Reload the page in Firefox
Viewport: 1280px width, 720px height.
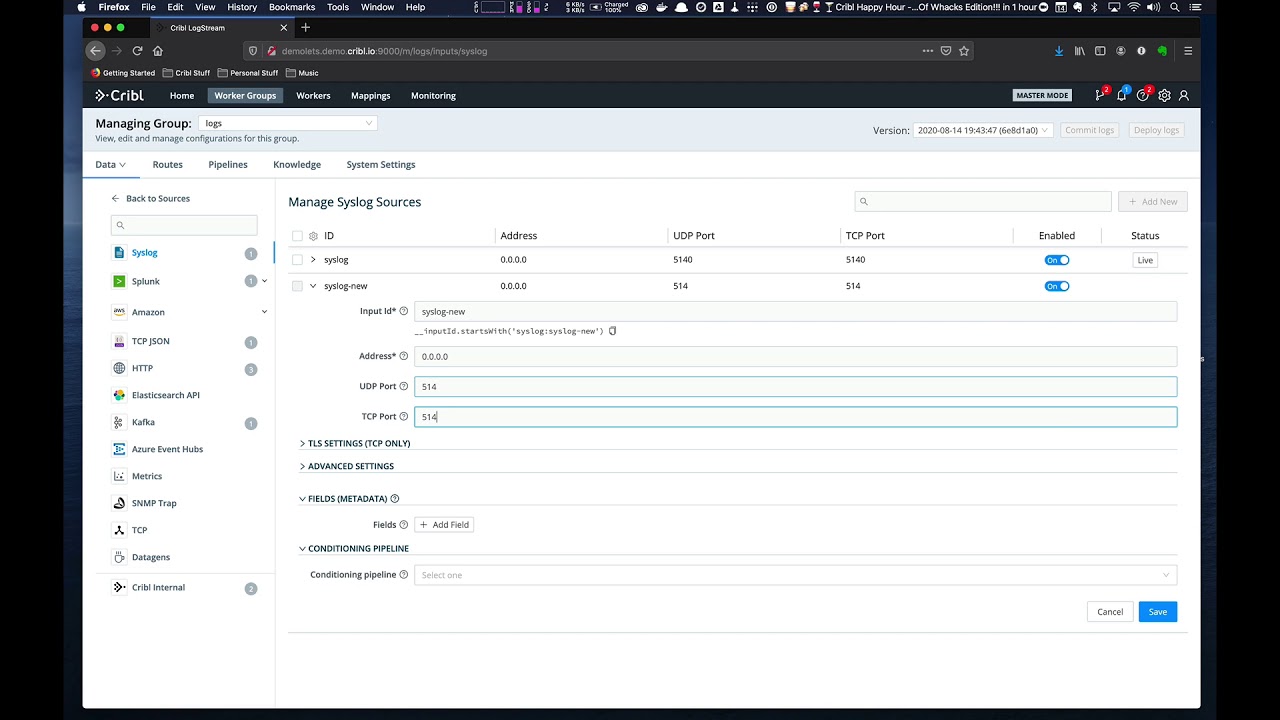click(x=137, y=50)
